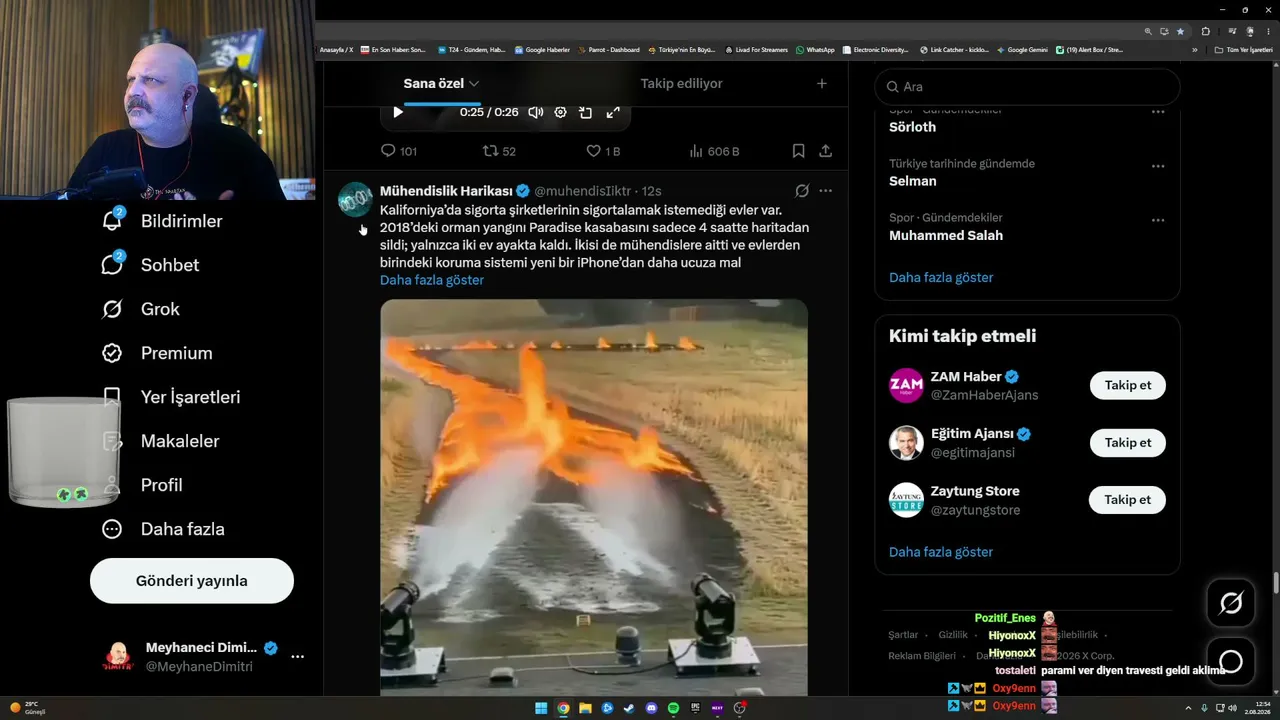Open more options for Mühendislik Harikası post

click(825, 191)
